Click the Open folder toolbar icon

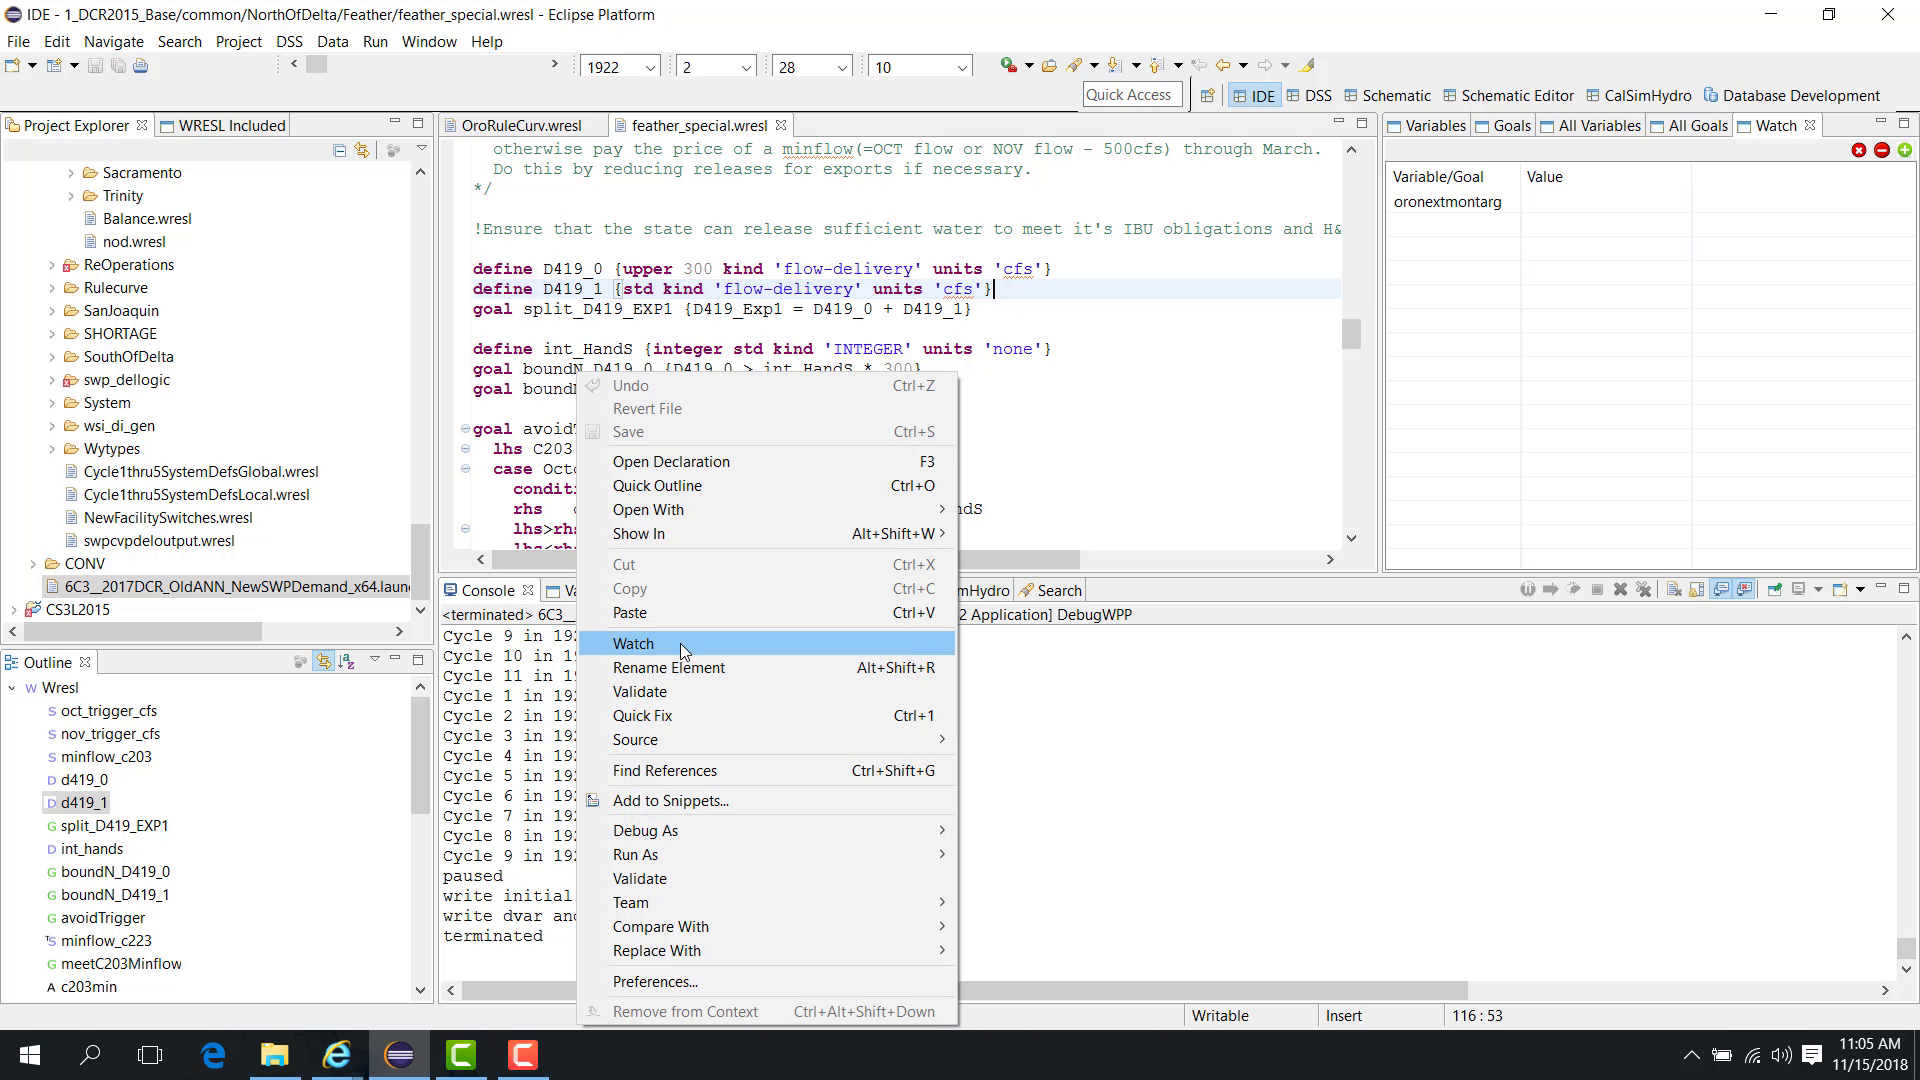(1049, 66)
